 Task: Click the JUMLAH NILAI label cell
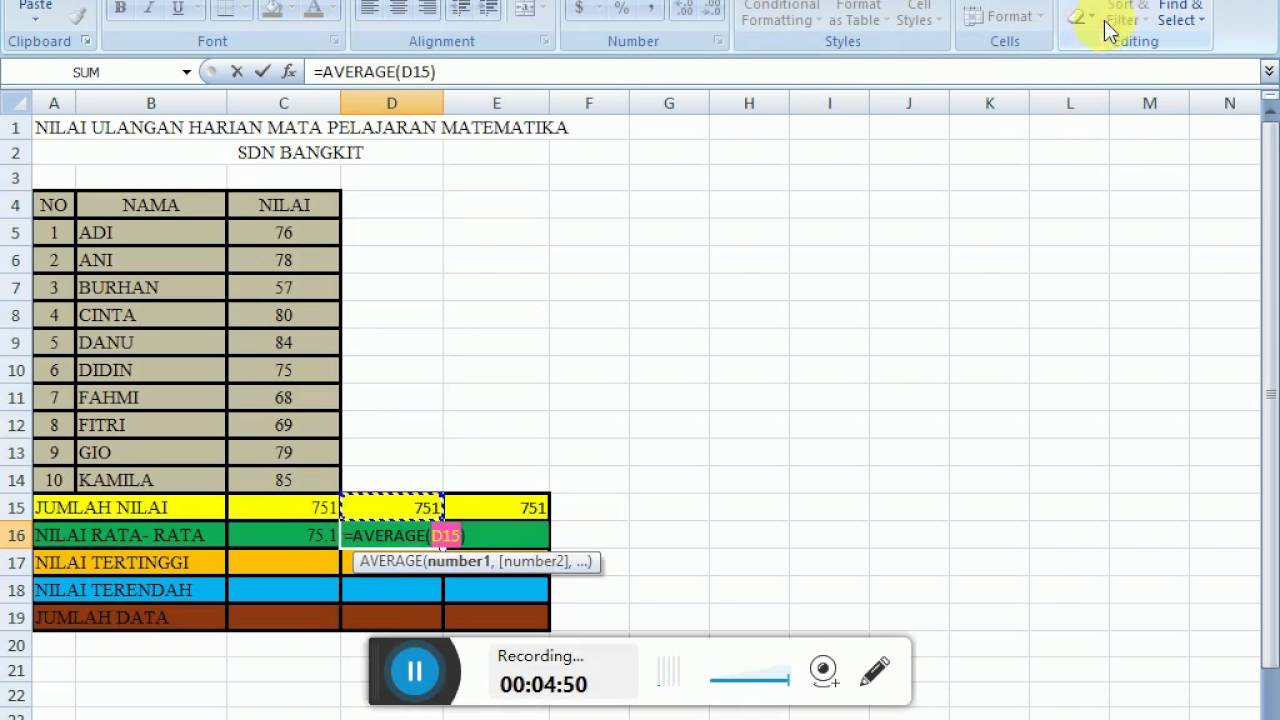[130, 508]
